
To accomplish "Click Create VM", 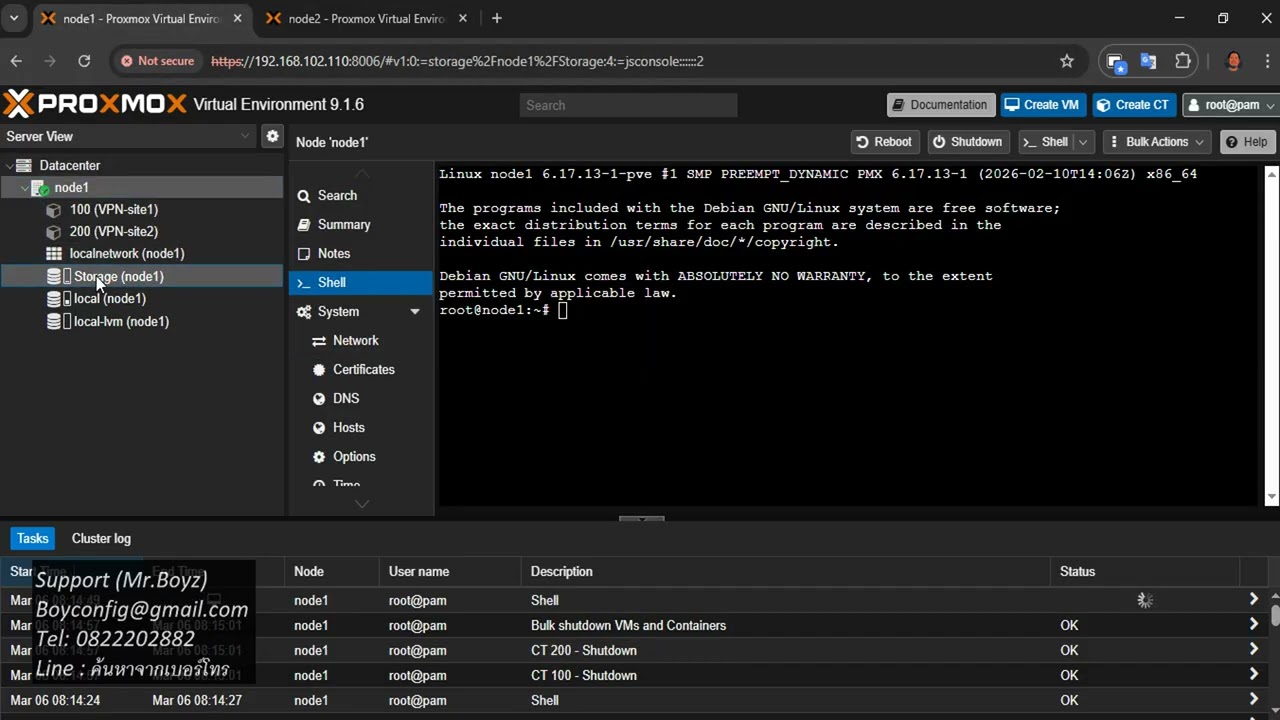I will pos(1043,105).
